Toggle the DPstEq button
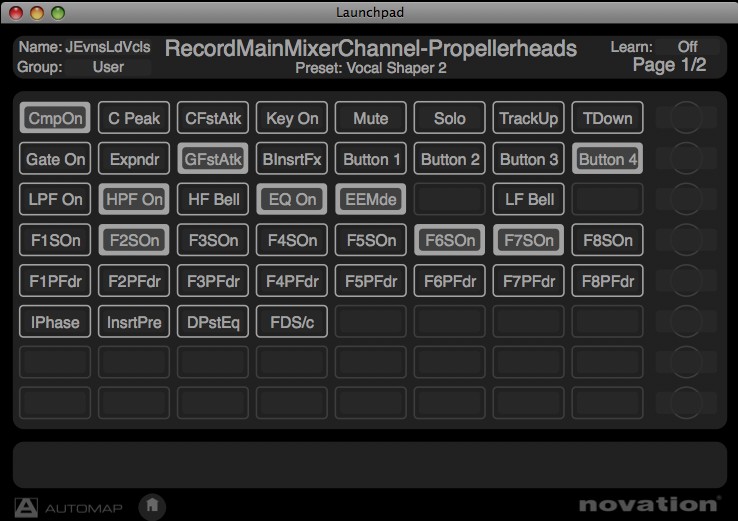The height and width of the screenshot is (521, 738). point(213,322)
